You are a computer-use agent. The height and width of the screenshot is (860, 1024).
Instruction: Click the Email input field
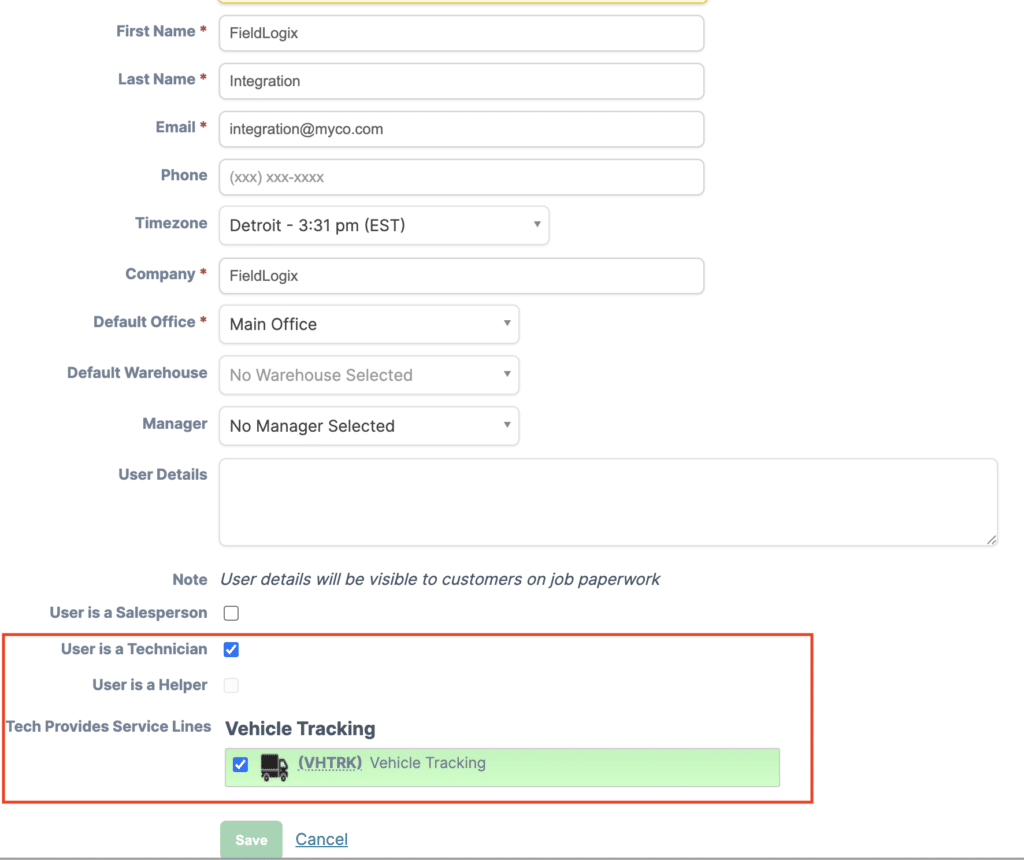point(461,129)
